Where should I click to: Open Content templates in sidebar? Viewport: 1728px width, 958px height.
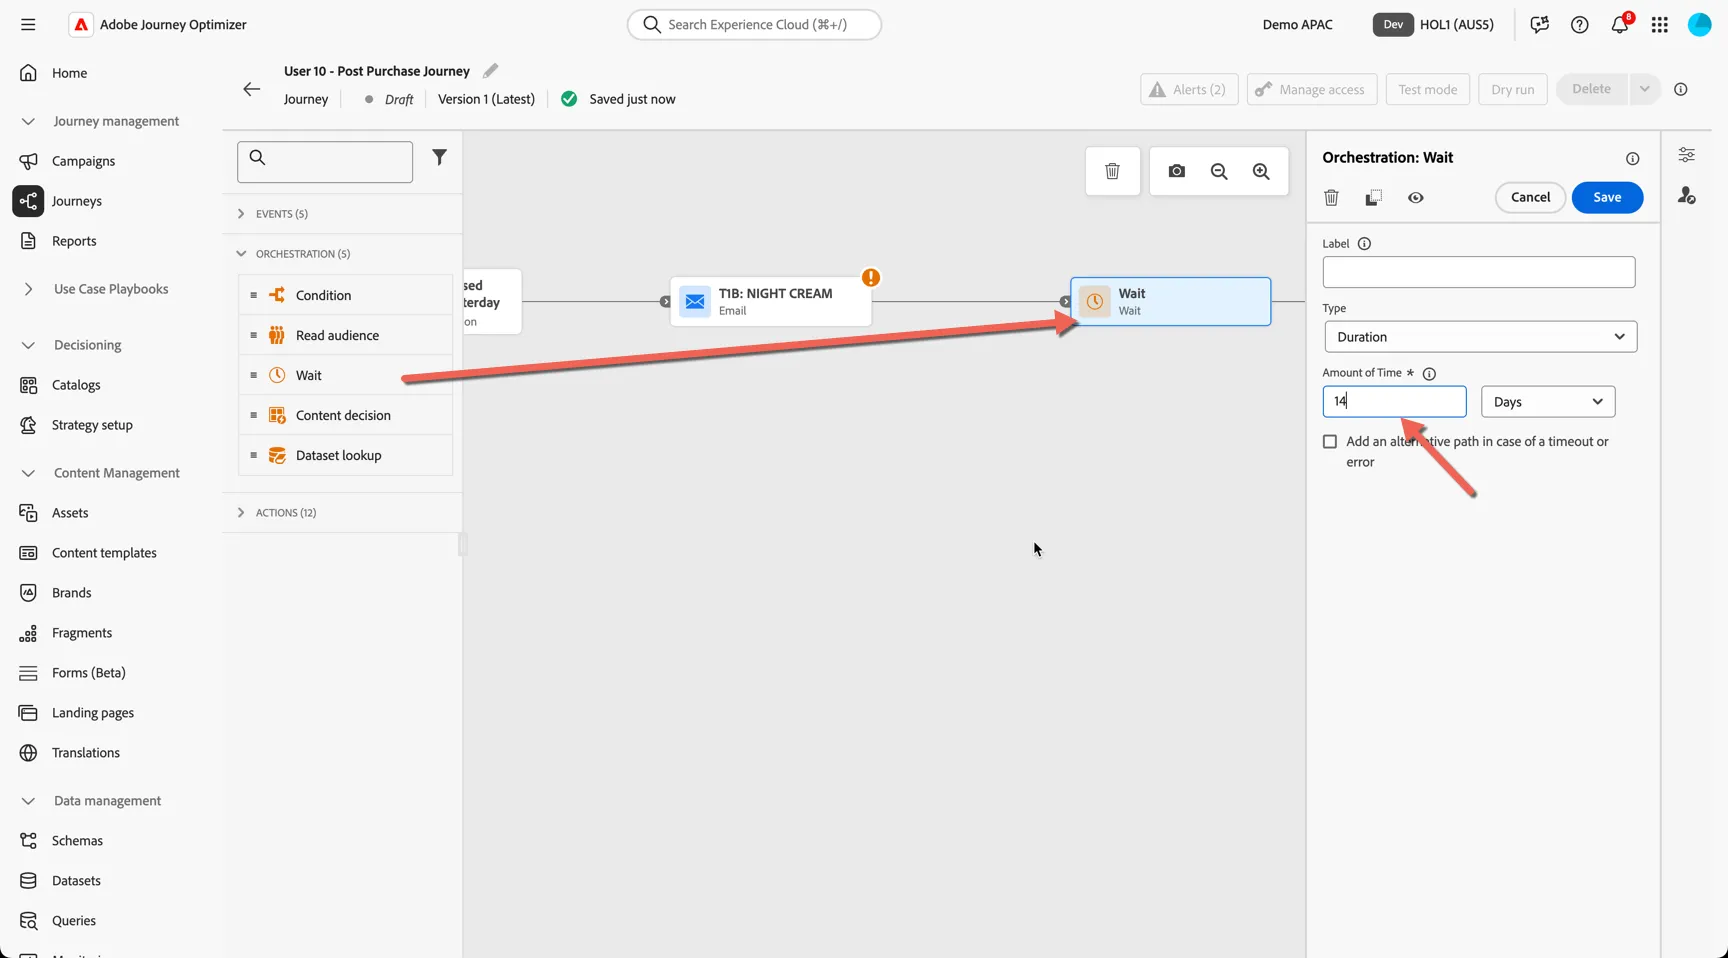click(x=104, y=553)
